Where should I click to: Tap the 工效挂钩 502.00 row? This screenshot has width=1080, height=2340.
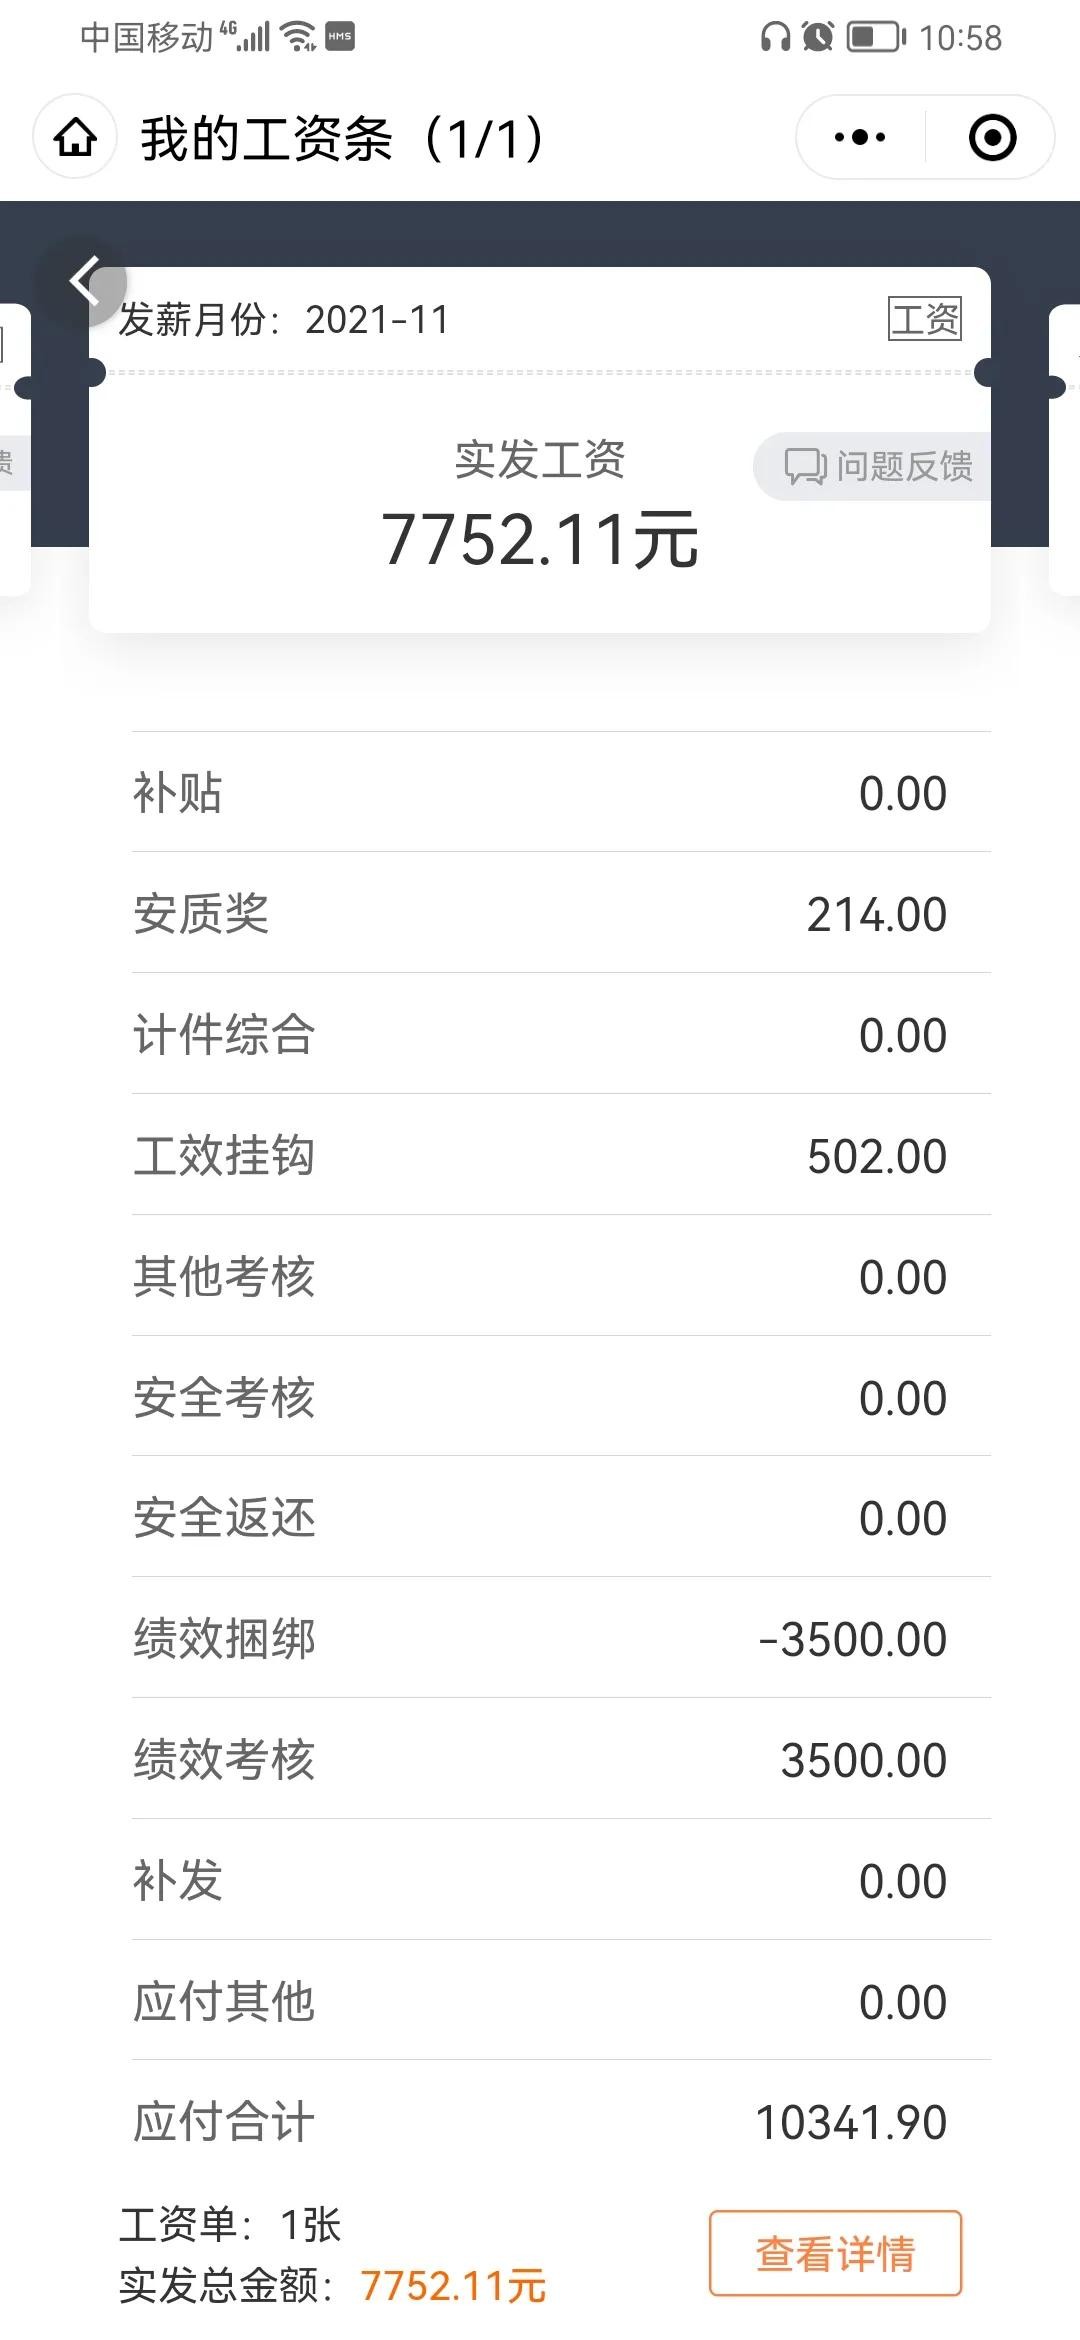[x=540, y=1156]
